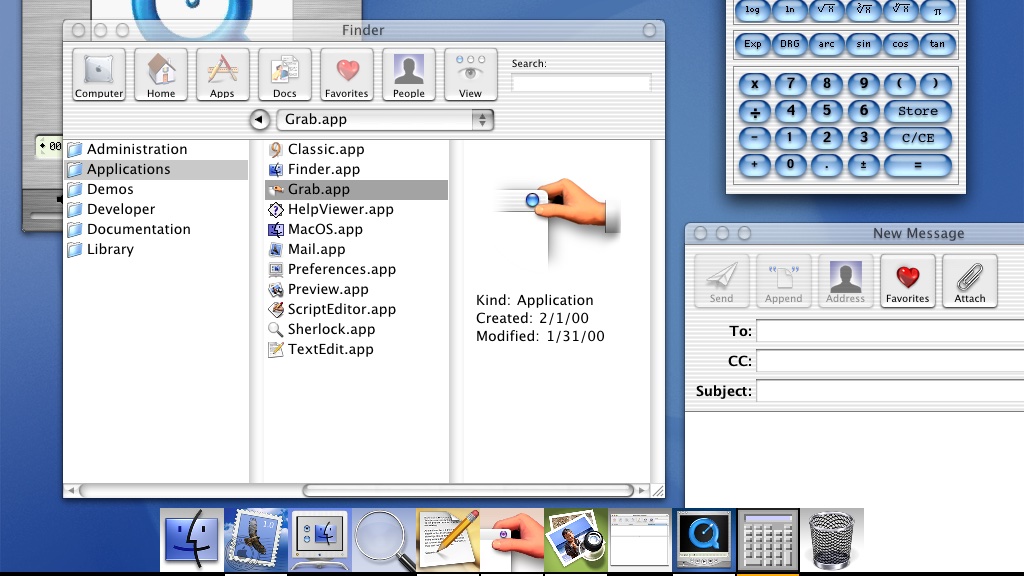Open Address in New Message toolbar
The width and height of the screenshot is (1024, 576).
(845, 281)
